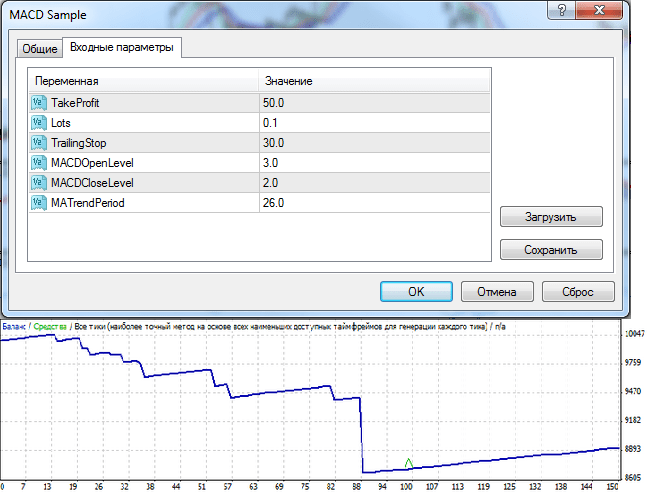Click the Сброс button
The height and width of the screenshot is (500, 649).
(578, 292)
